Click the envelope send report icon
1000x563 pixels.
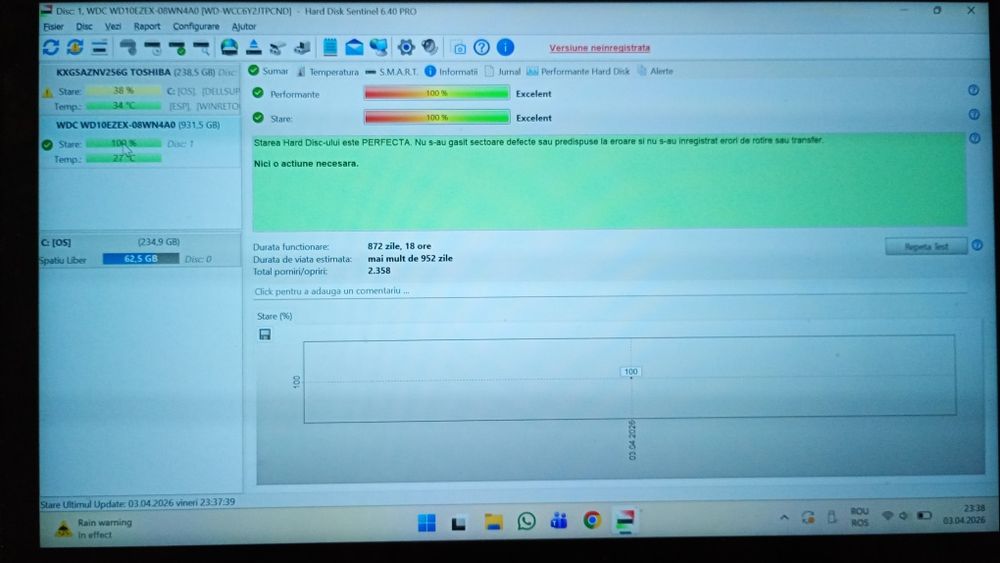pos(354,47)
